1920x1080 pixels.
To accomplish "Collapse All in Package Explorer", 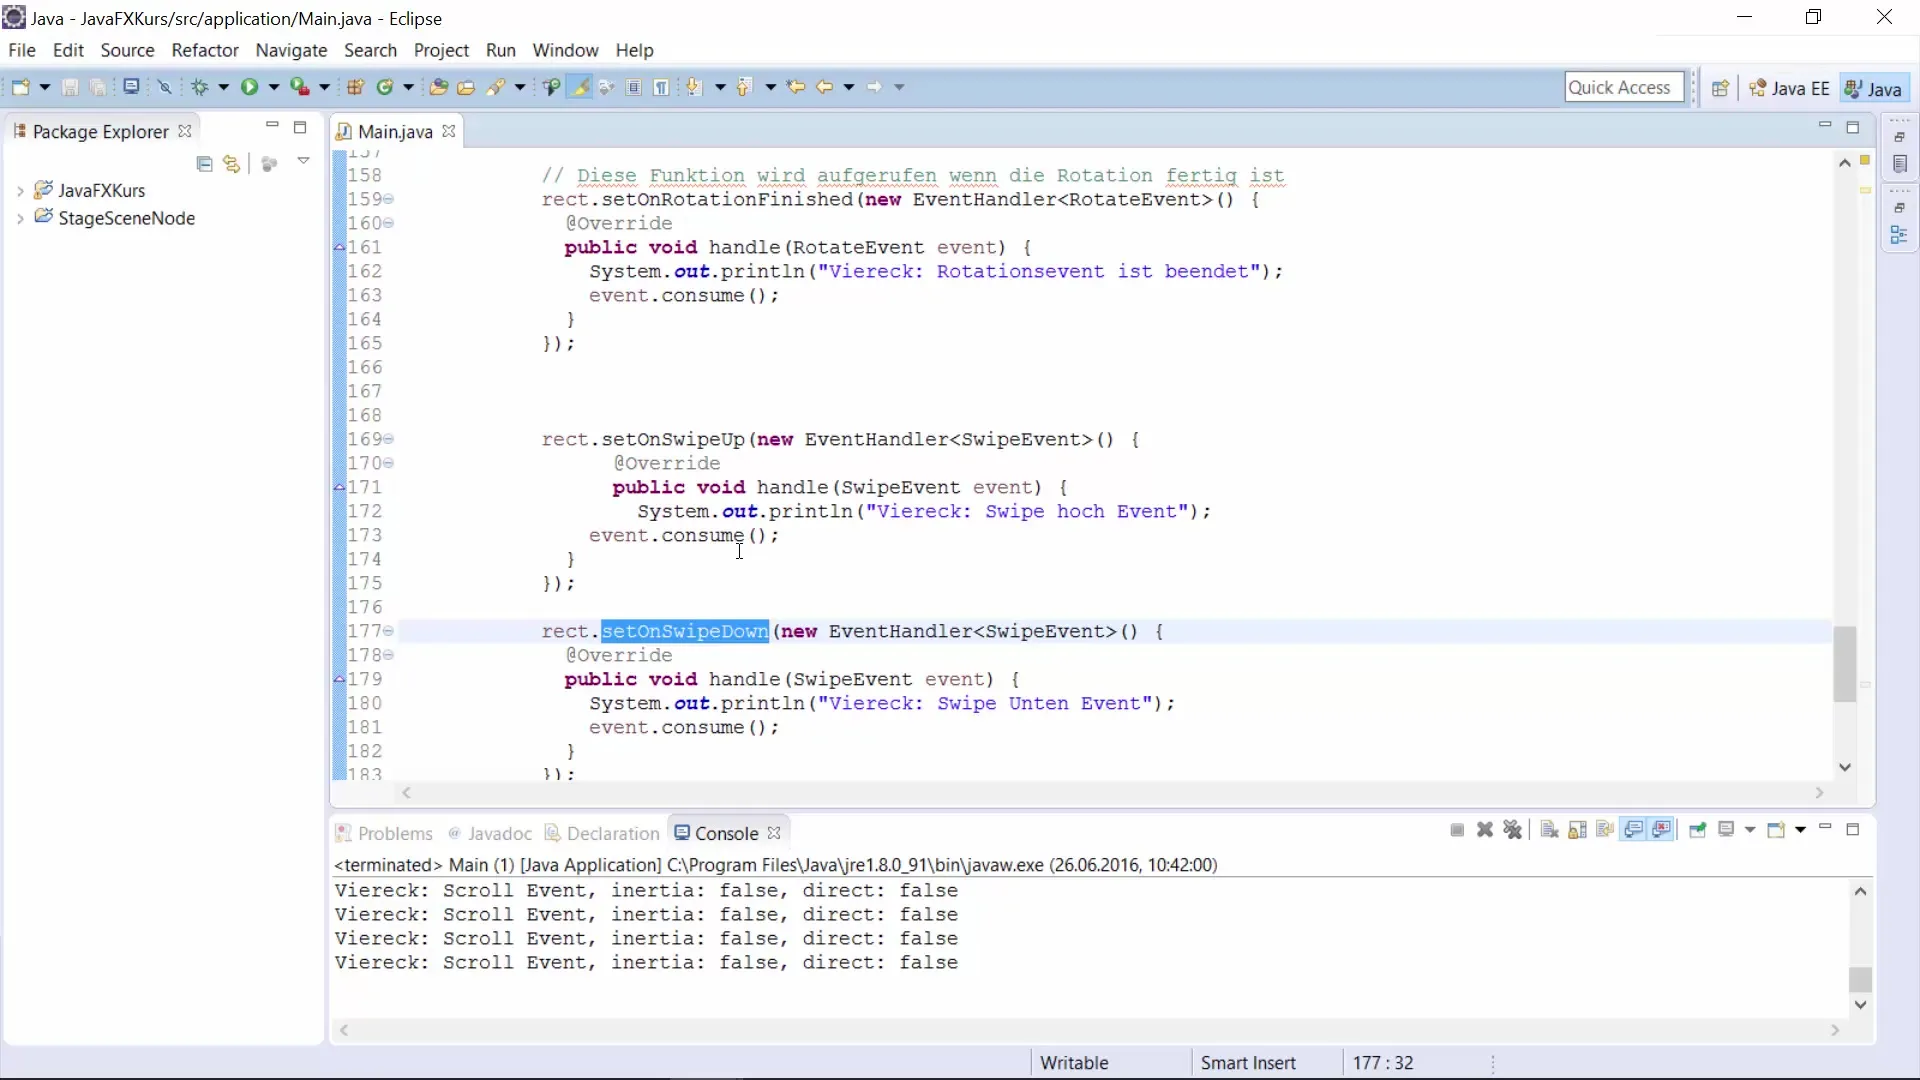I will [x=205, y=164].
